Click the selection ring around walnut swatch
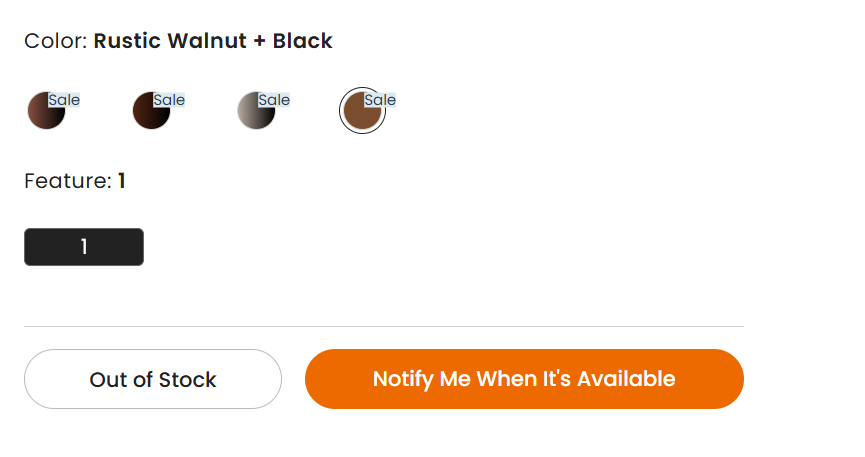 tap(362, 89)
